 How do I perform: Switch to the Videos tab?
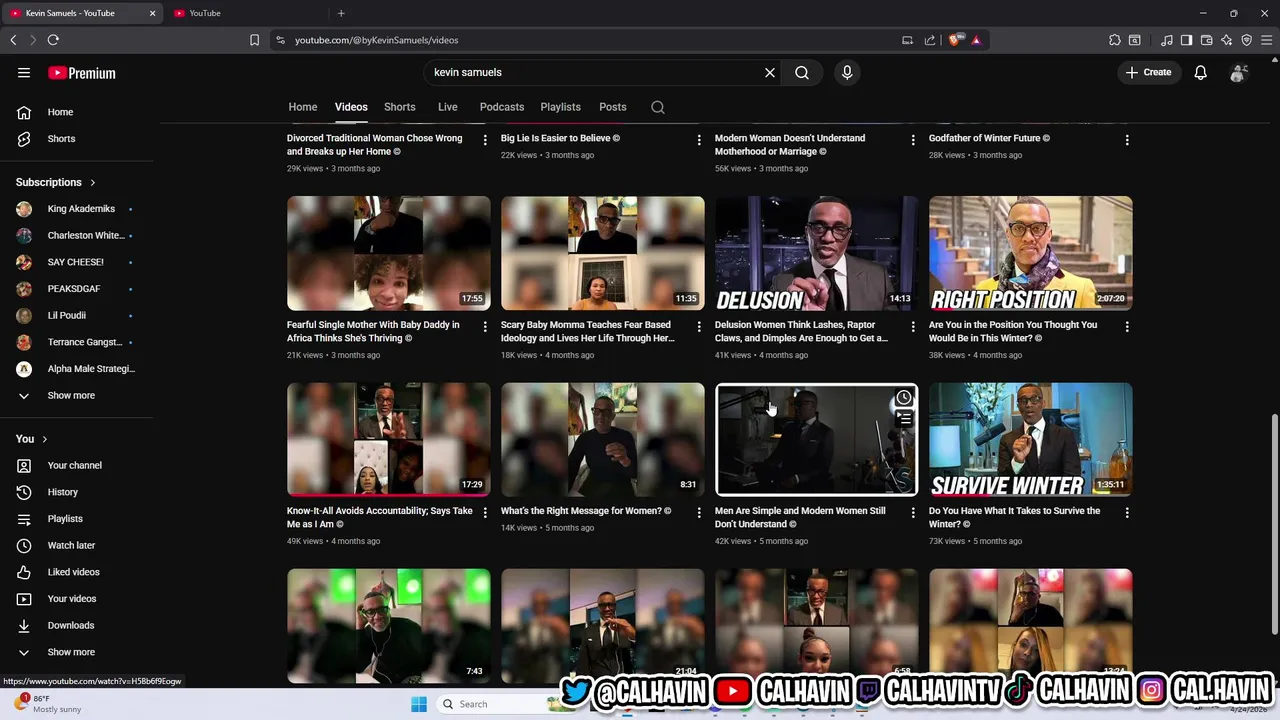351,107
